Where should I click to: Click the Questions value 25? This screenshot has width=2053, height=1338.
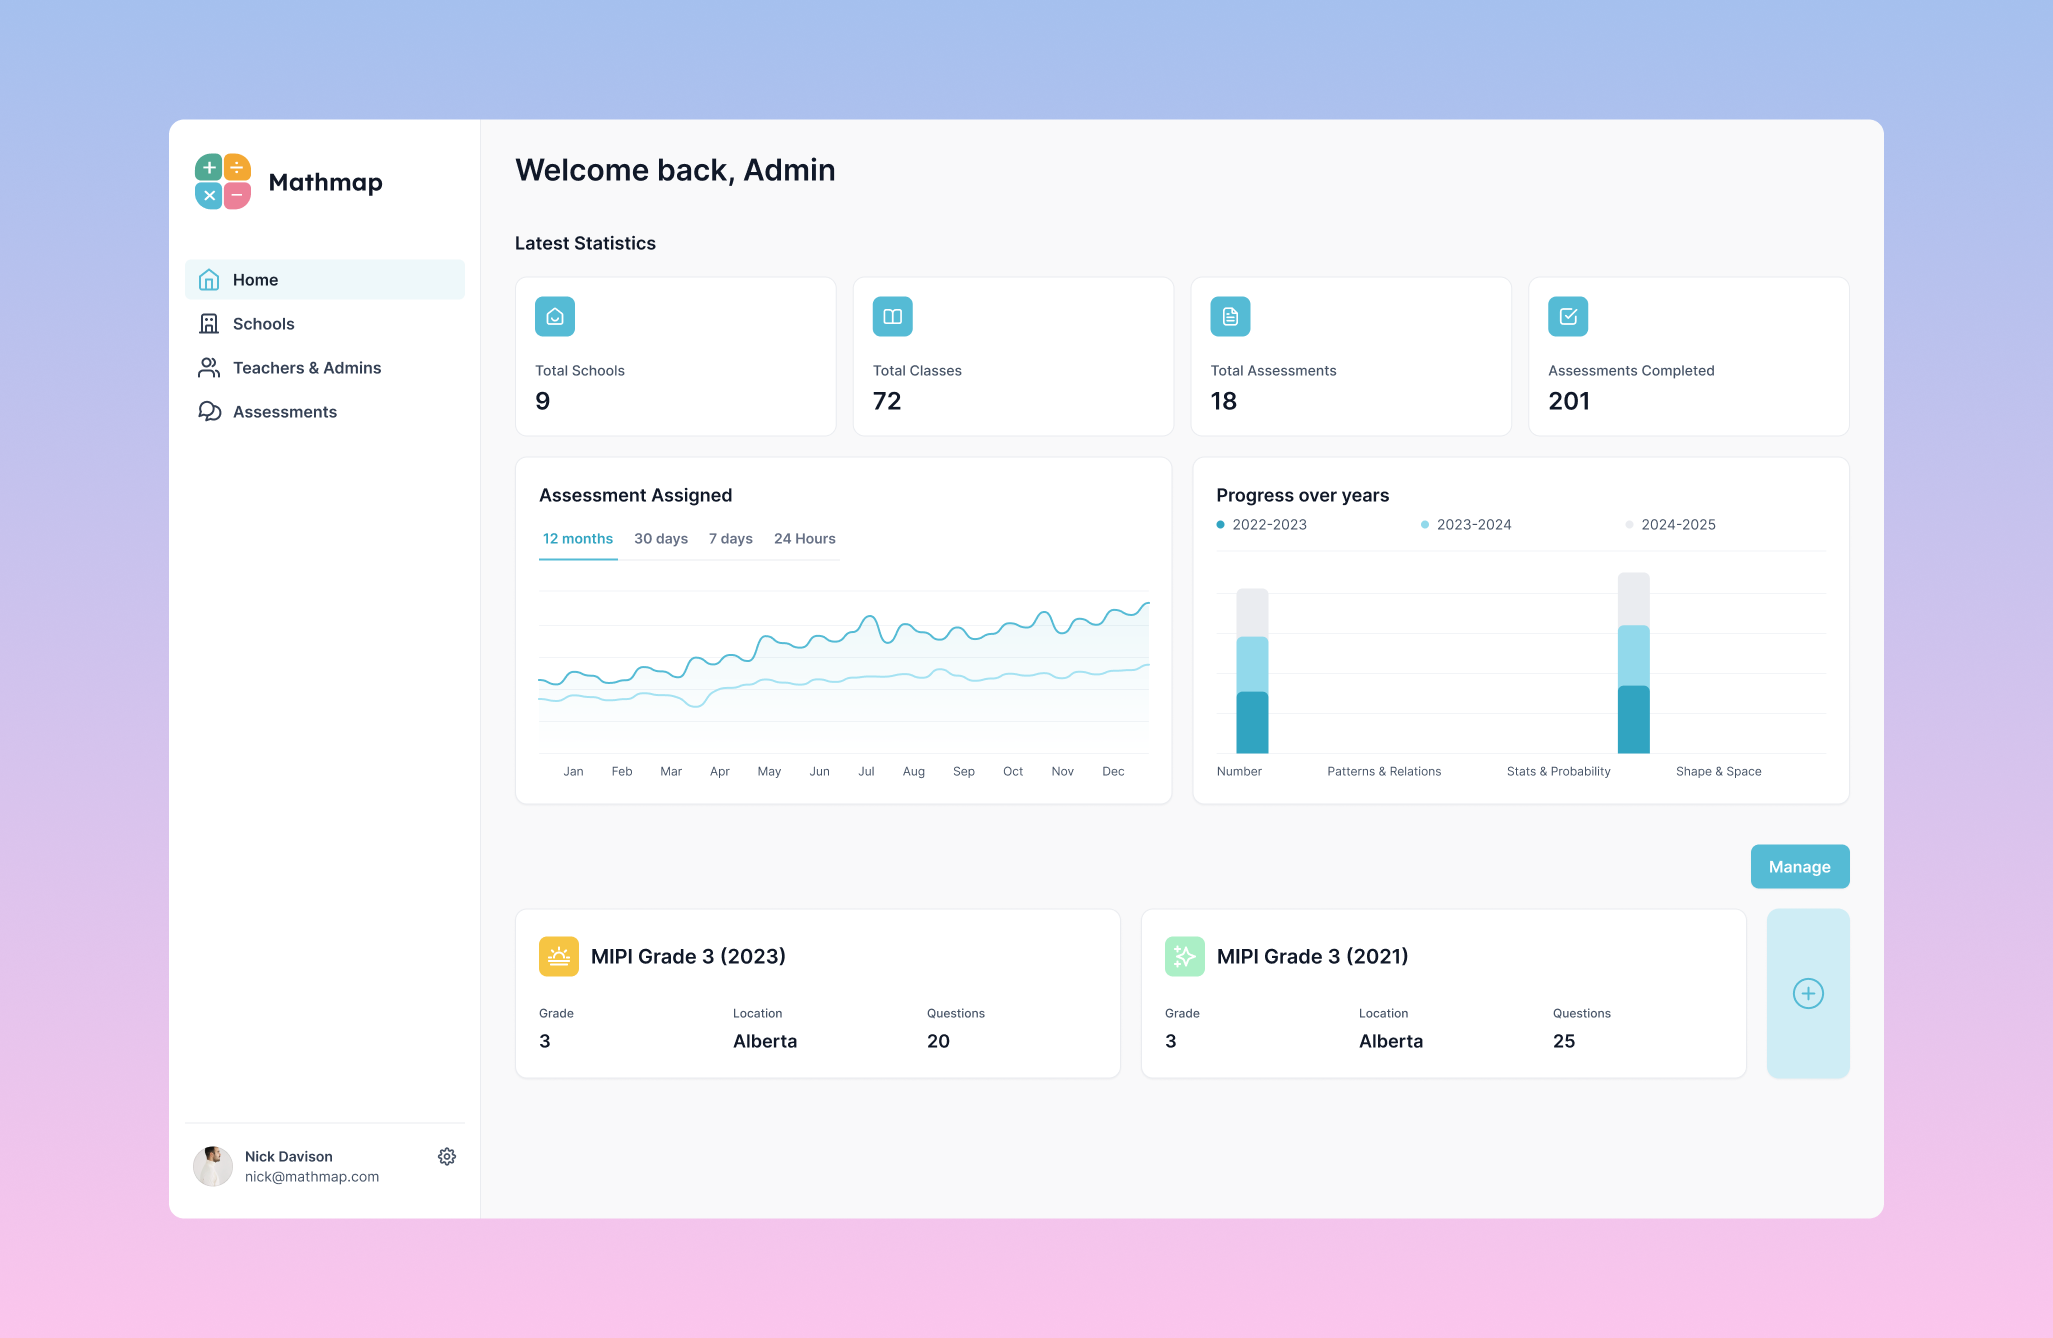[x=1564, y=1042]
